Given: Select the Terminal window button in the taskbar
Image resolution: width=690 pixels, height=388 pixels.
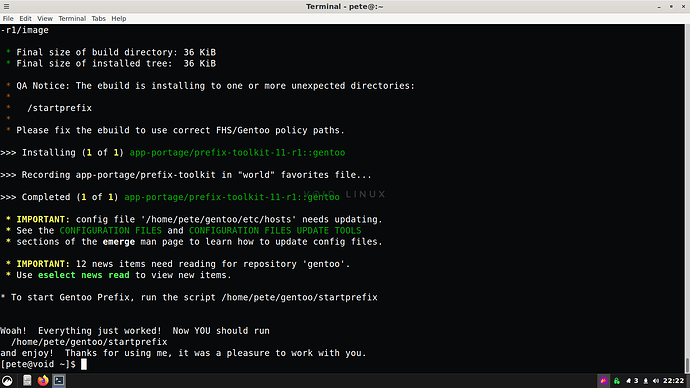Looking at the screenshot, I should 59,381.
